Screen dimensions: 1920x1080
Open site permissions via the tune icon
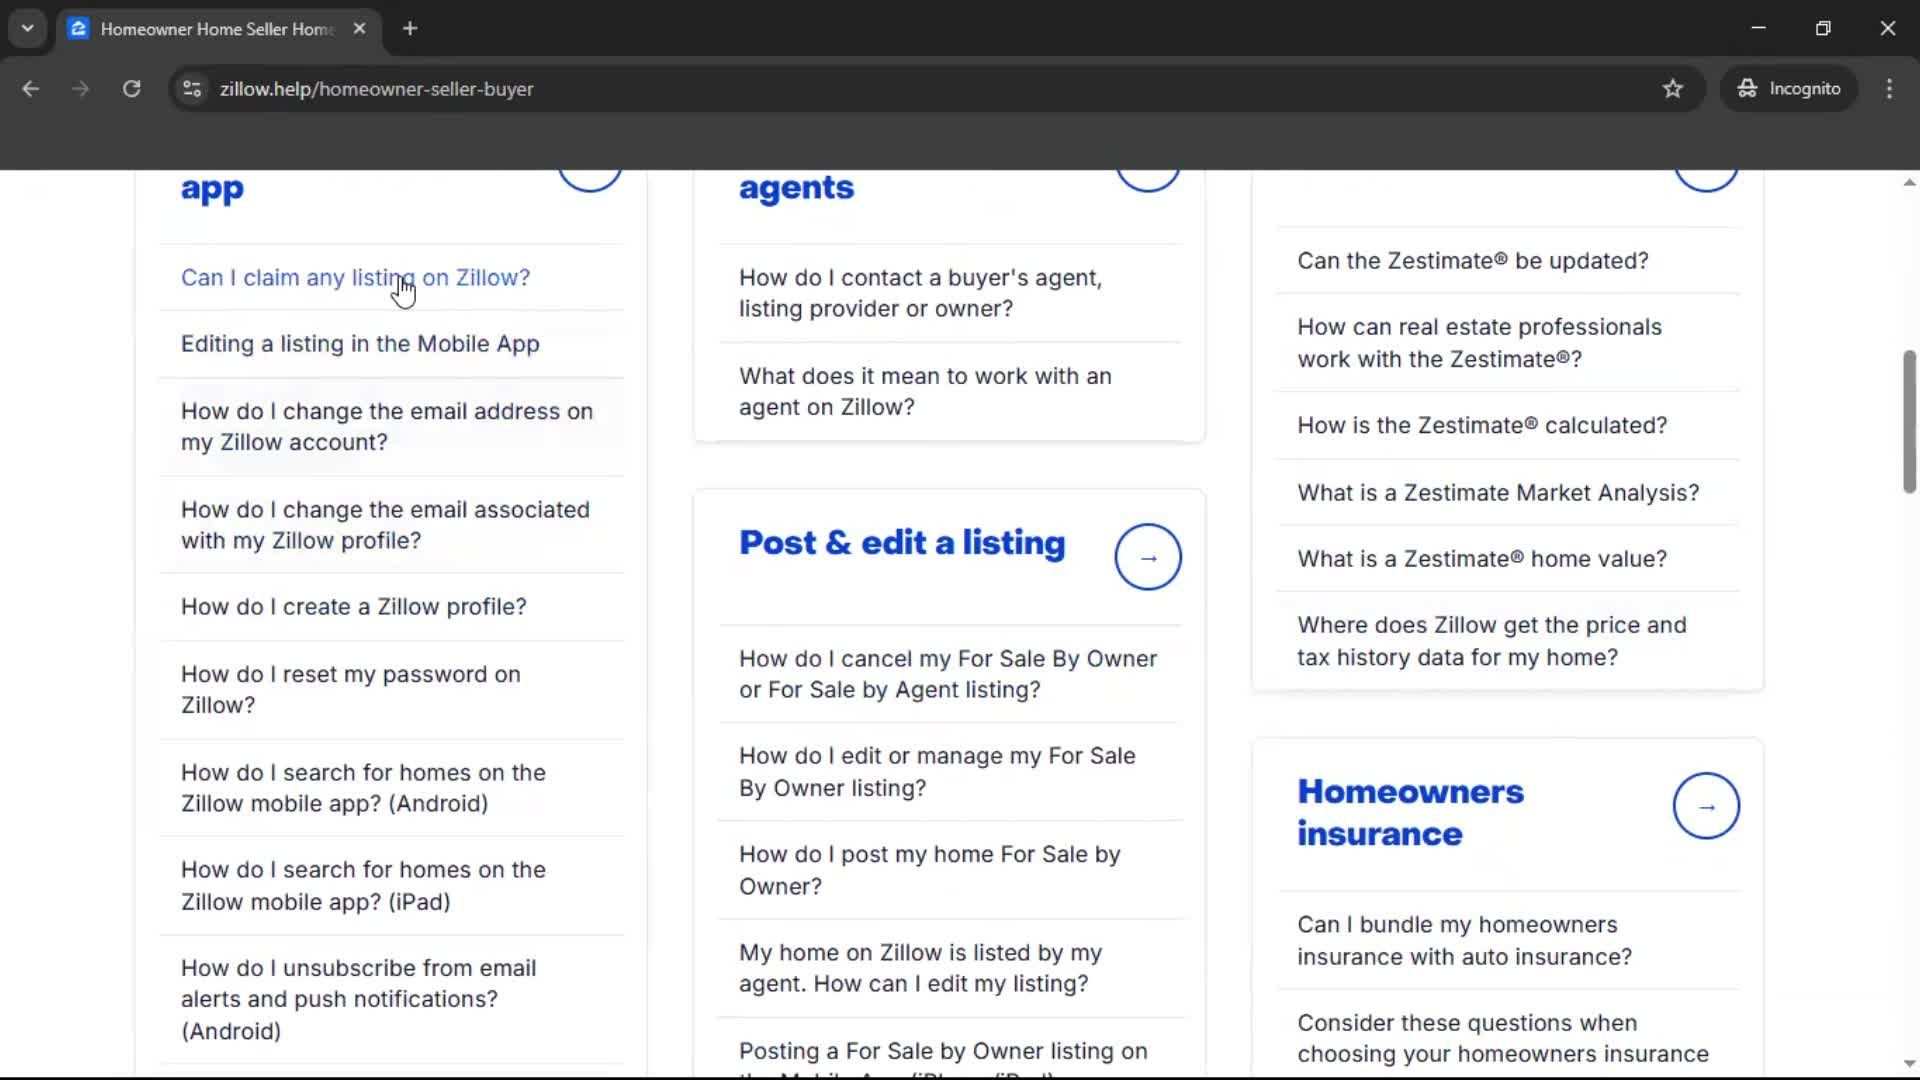(x=191, y=89)
